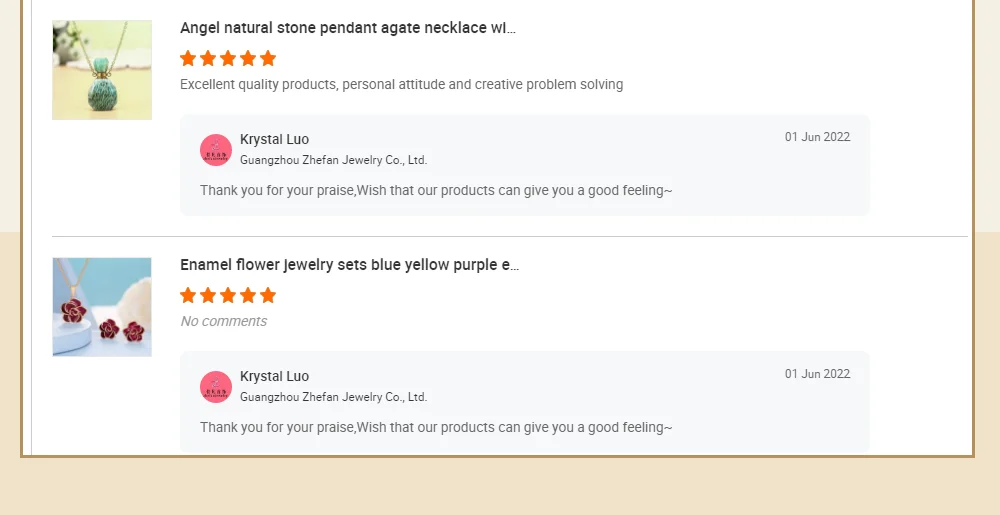Click the "No comments" italic text
This screenshot has height=515, width=1000.
tap(223, 321)
